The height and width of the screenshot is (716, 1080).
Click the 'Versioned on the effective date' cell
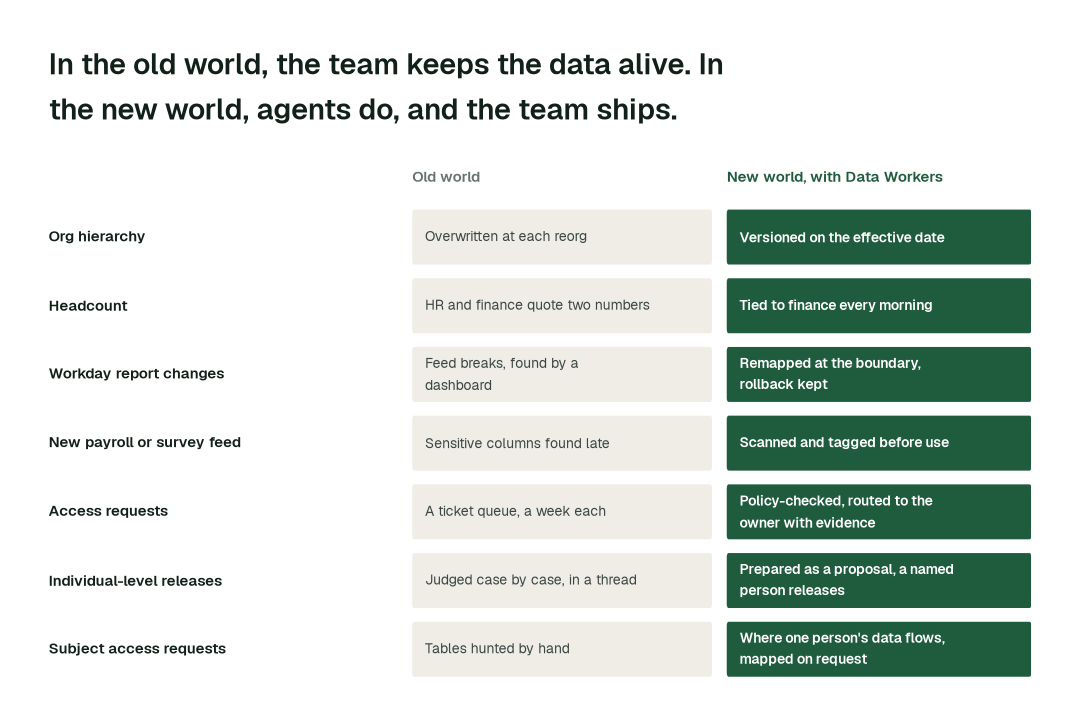878,237
